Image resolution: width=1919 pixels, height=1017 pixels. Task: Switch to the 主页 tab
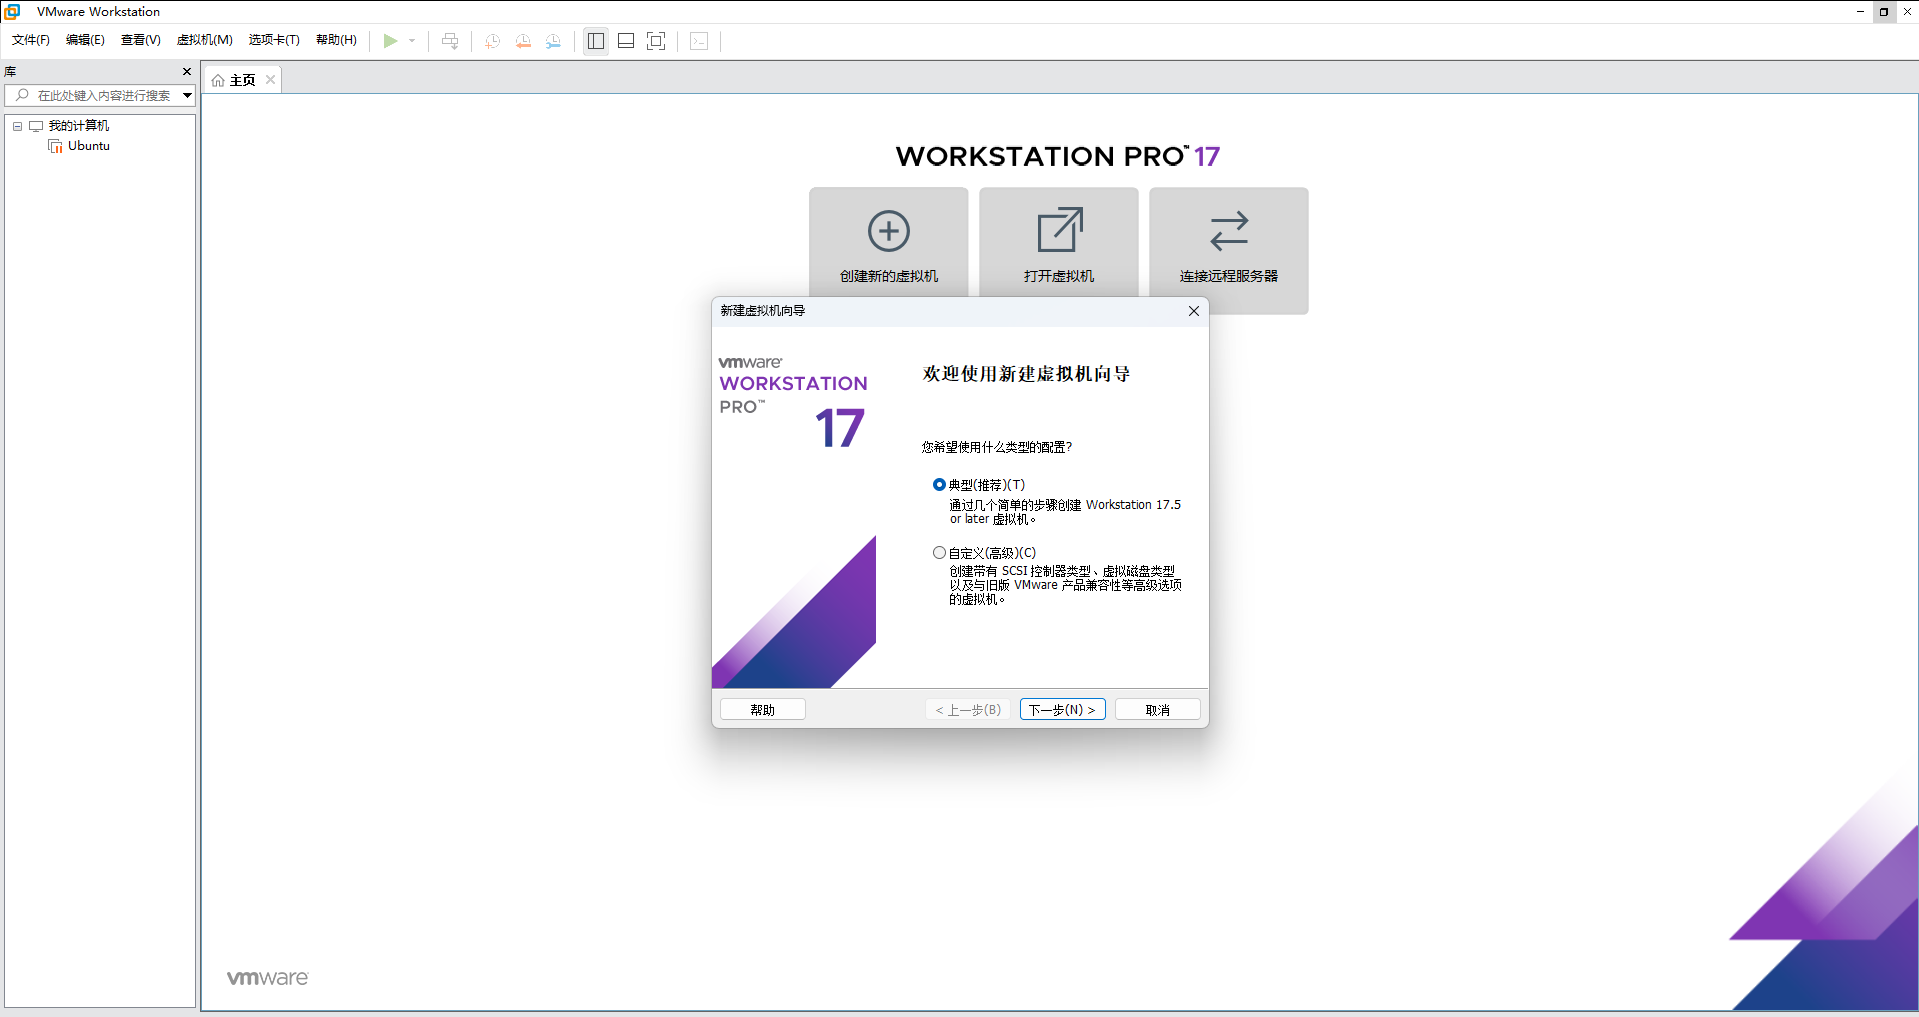(242, 80)
